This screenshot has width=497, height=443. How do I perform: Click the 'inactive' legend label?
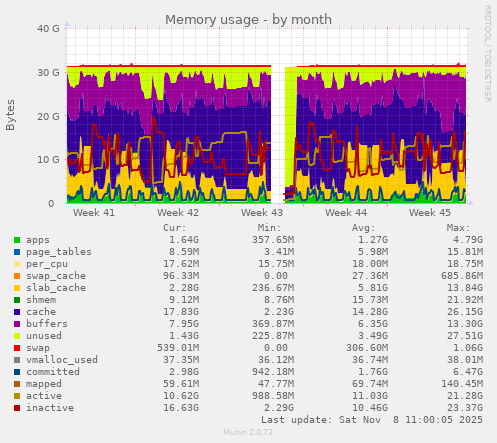(50, 408)
